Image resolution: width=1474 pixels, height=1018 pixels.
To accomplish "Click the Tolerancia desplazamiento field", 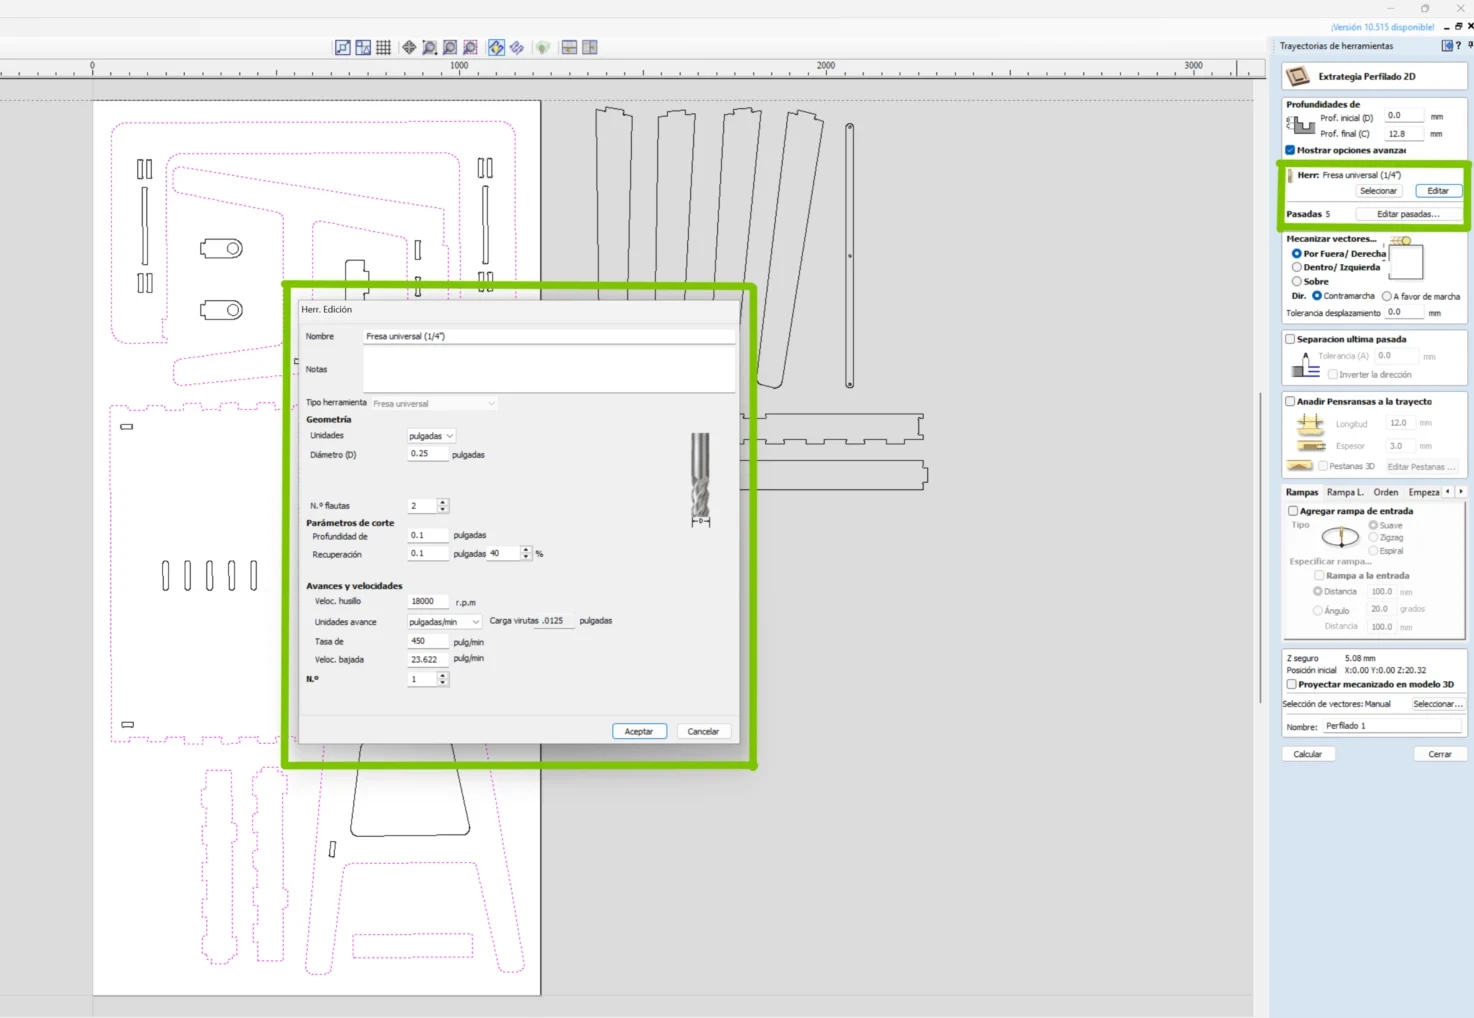I will (1404, 312).
